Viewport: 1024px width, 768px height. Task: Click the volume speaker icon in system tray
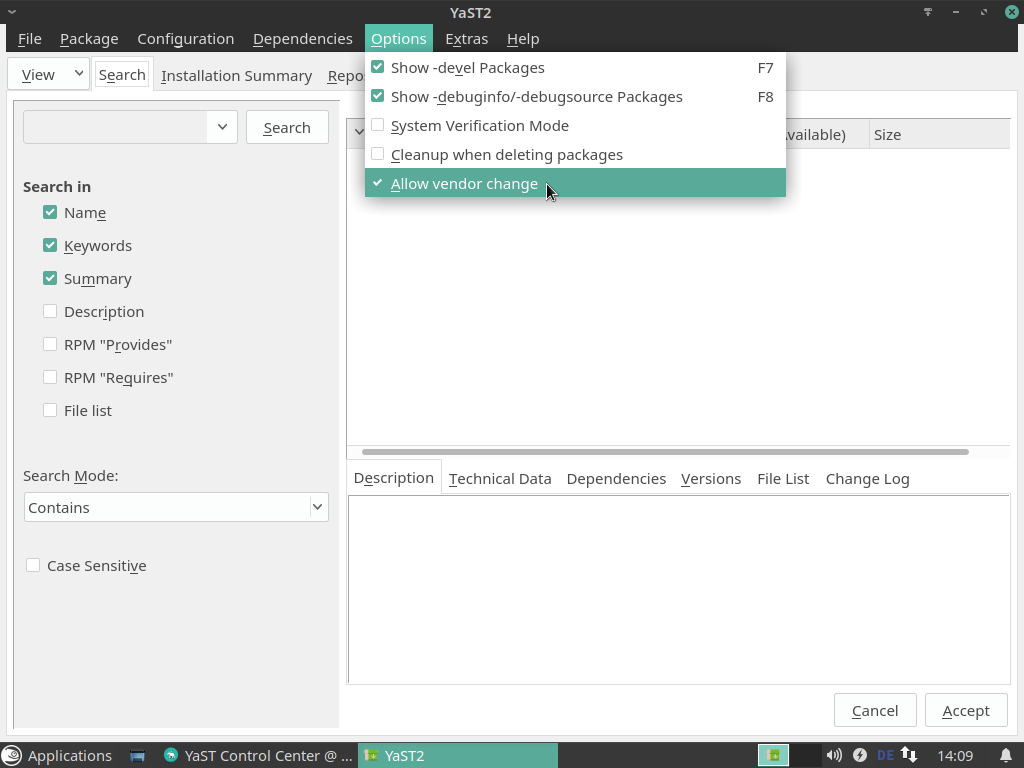[833, 756]
